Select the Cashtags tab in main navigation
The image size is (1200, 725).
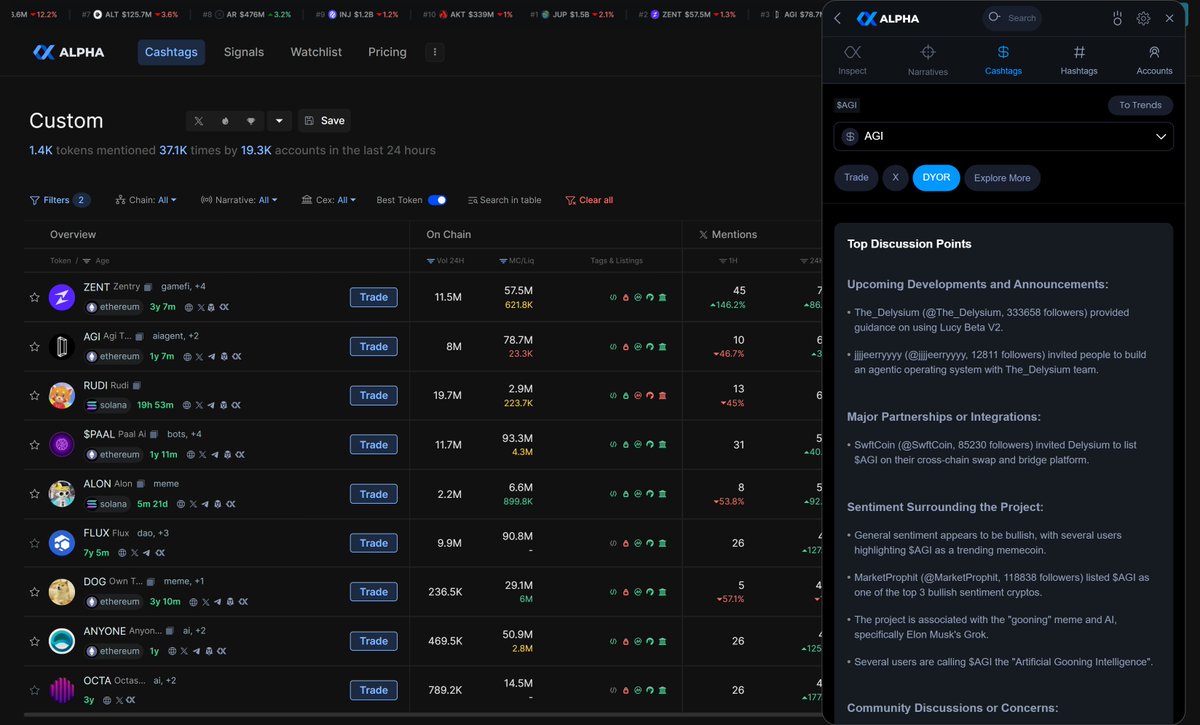(171, 52)
